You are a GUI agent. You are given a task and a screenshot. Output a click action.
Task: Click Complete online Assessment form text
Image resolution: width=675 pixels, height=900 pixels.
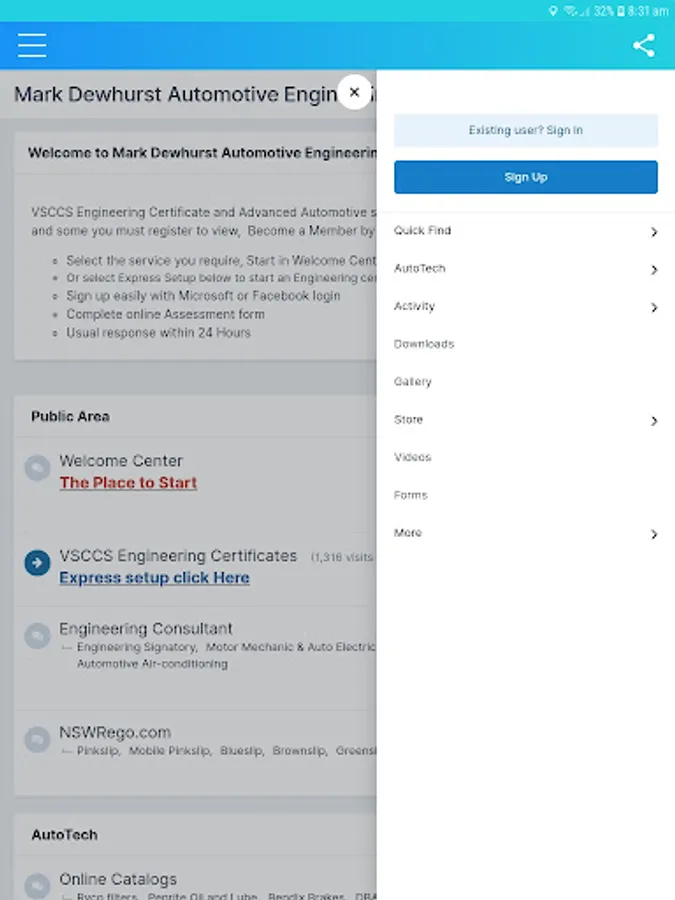[165, 315]
